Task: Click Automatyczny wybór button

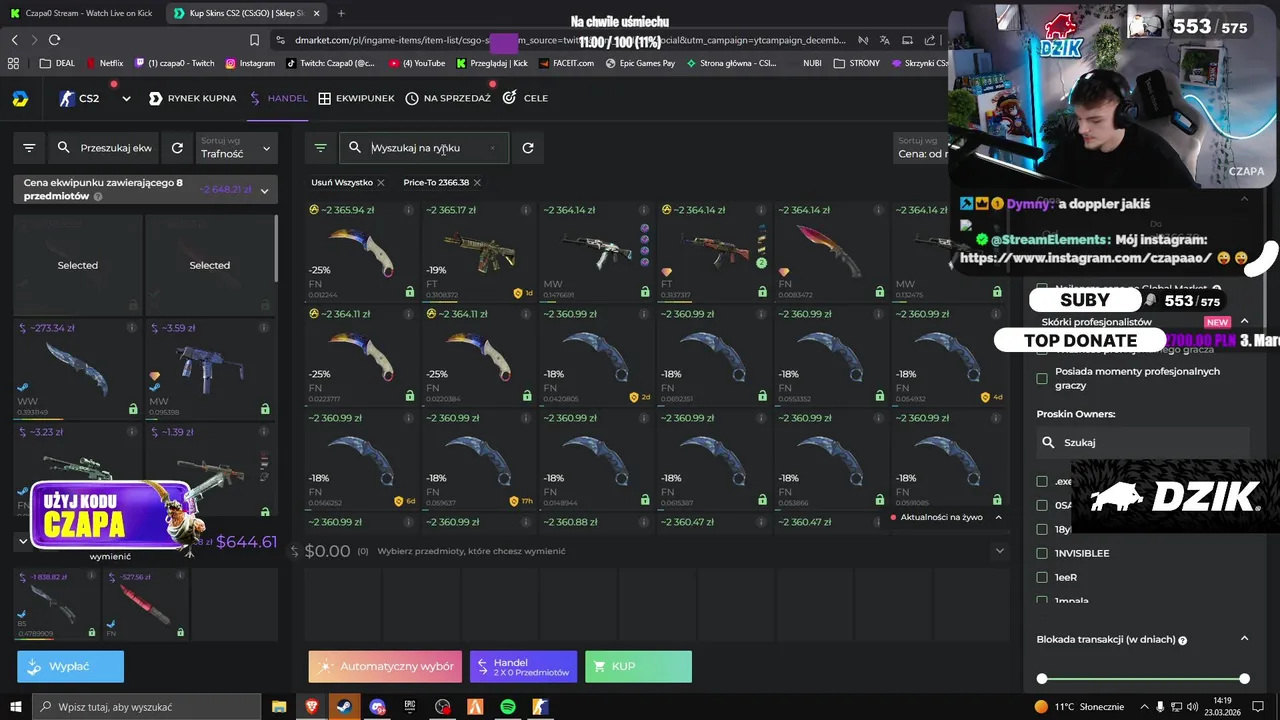Action: point(385,666)
